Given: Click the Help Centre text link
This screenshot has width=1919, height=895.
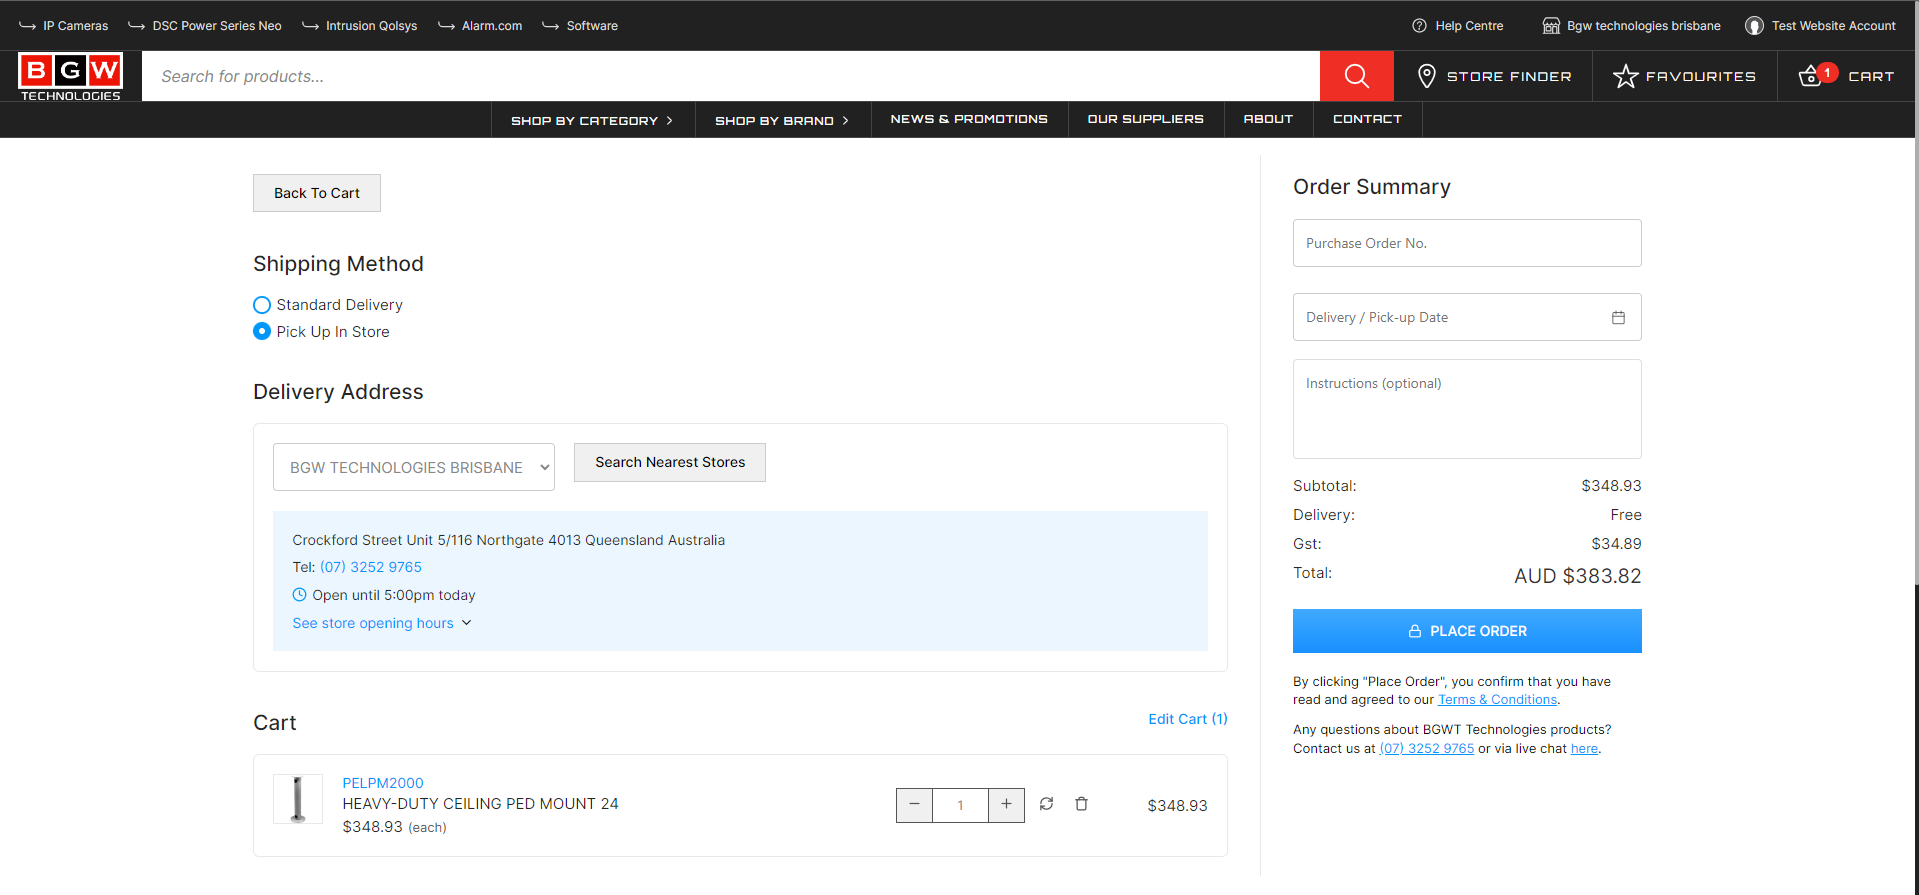Looking at the screenshot, I should pyautogui.click(x=1469, y=26).
